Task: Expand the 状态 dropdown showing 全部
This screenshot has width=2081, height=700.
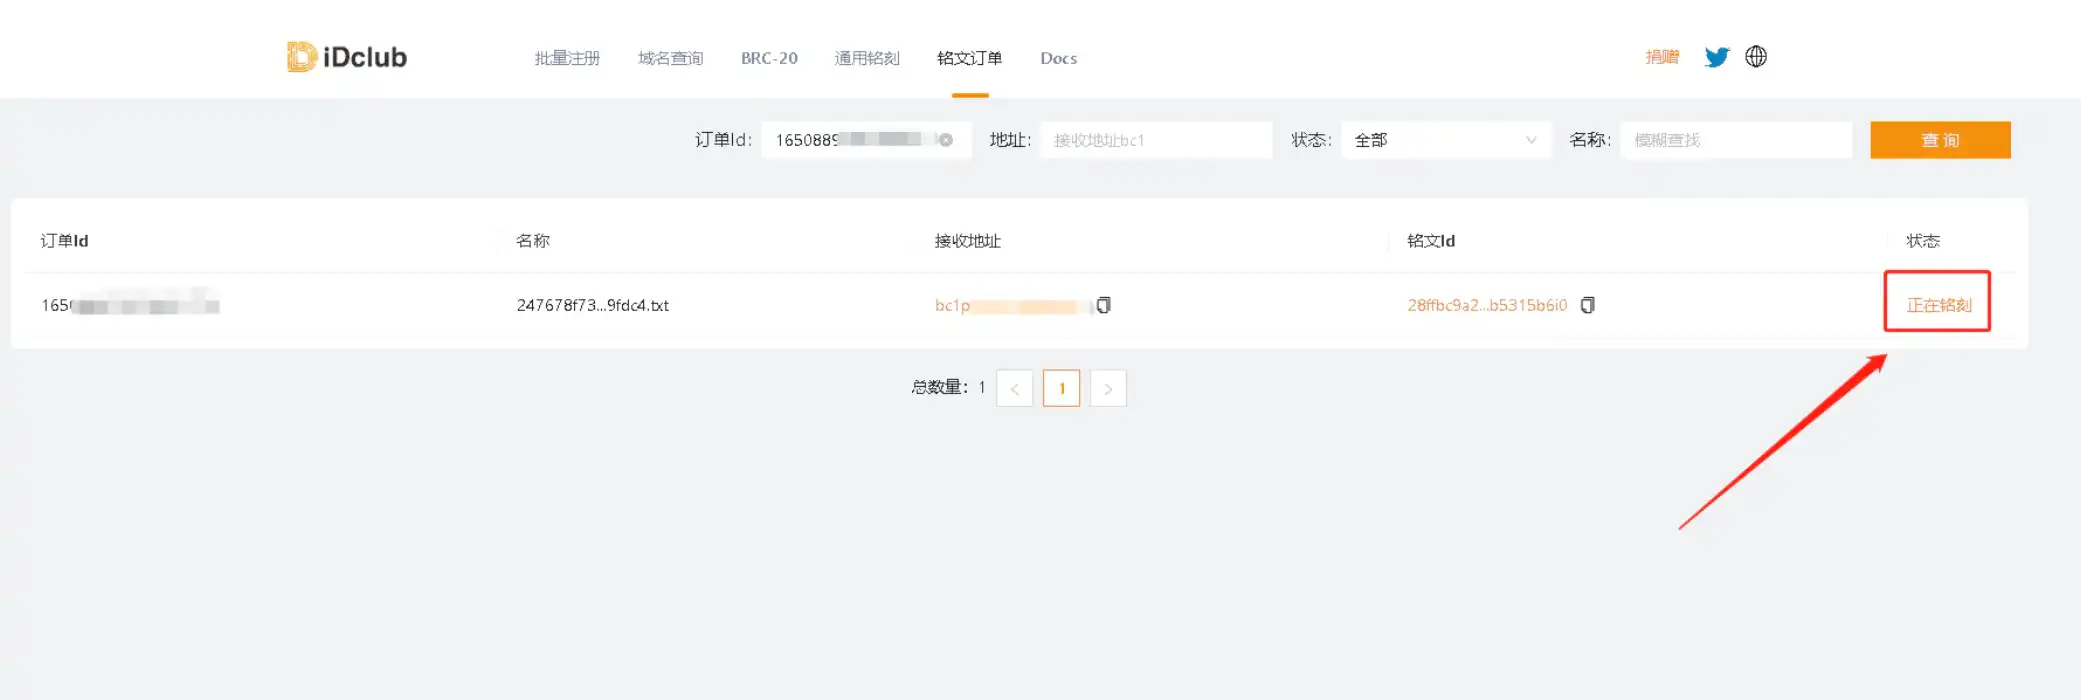Action: point(1445,140)
